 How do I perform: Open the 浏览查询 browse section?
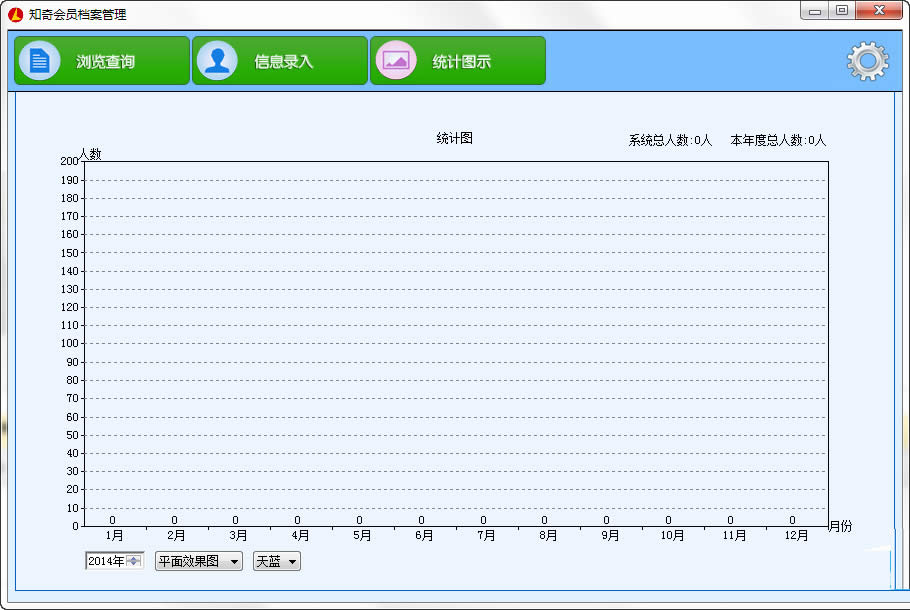pos(102,60)
